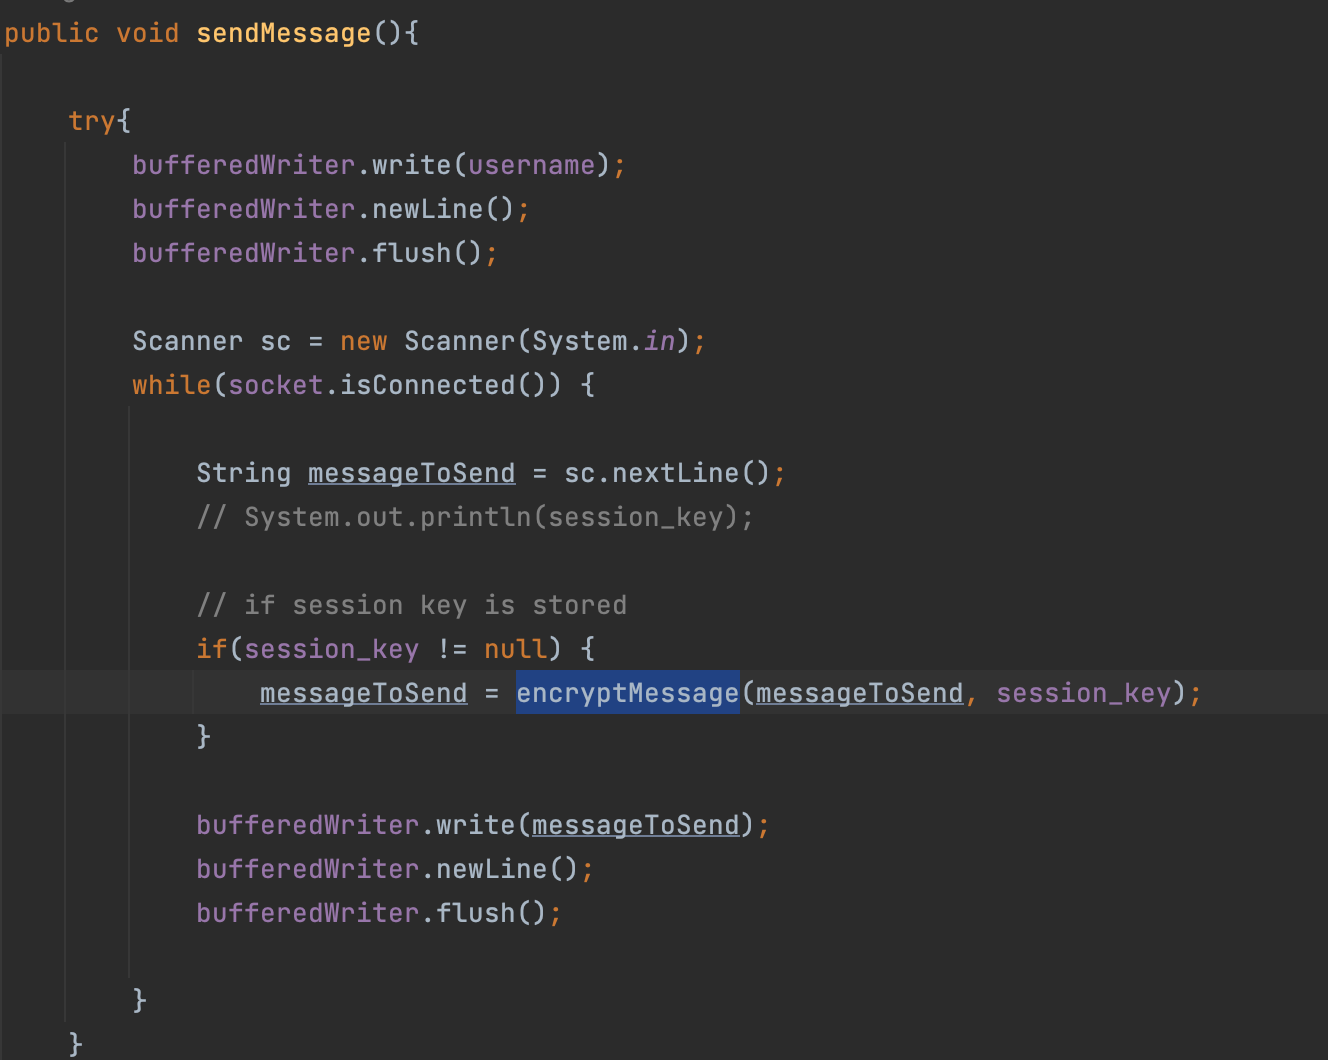Click flush in first bufferedWriter.flush() line
The height and width of the screenshot is (1060, 1328).
(x=412, y=253)
